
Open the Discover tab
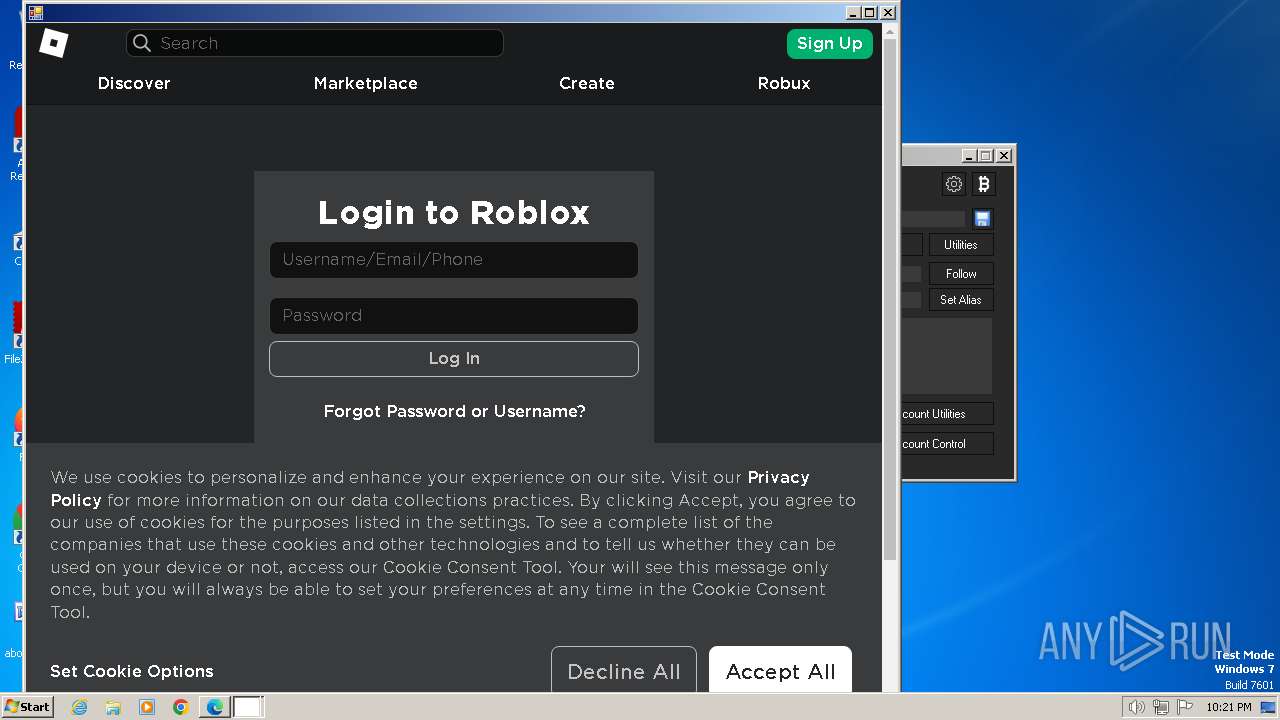134,84
